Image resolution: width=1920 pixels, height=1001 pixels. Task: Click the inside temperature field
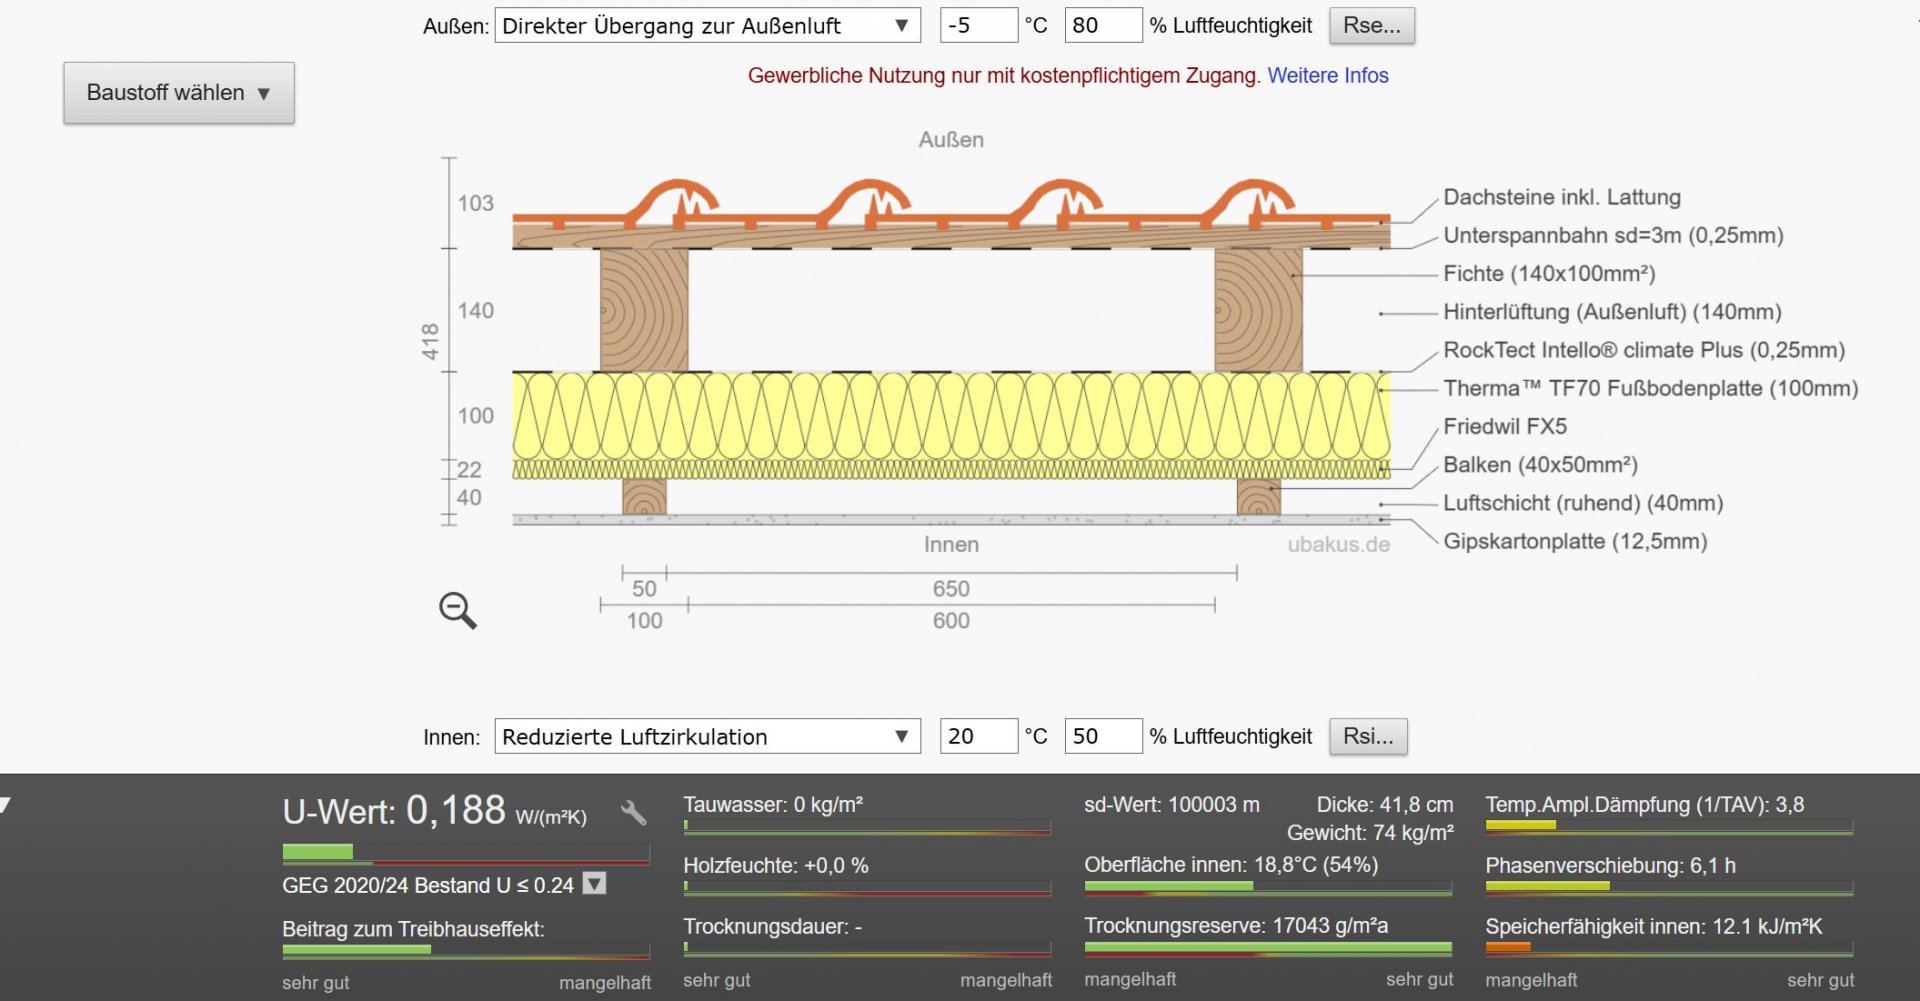tap(977, 737)
